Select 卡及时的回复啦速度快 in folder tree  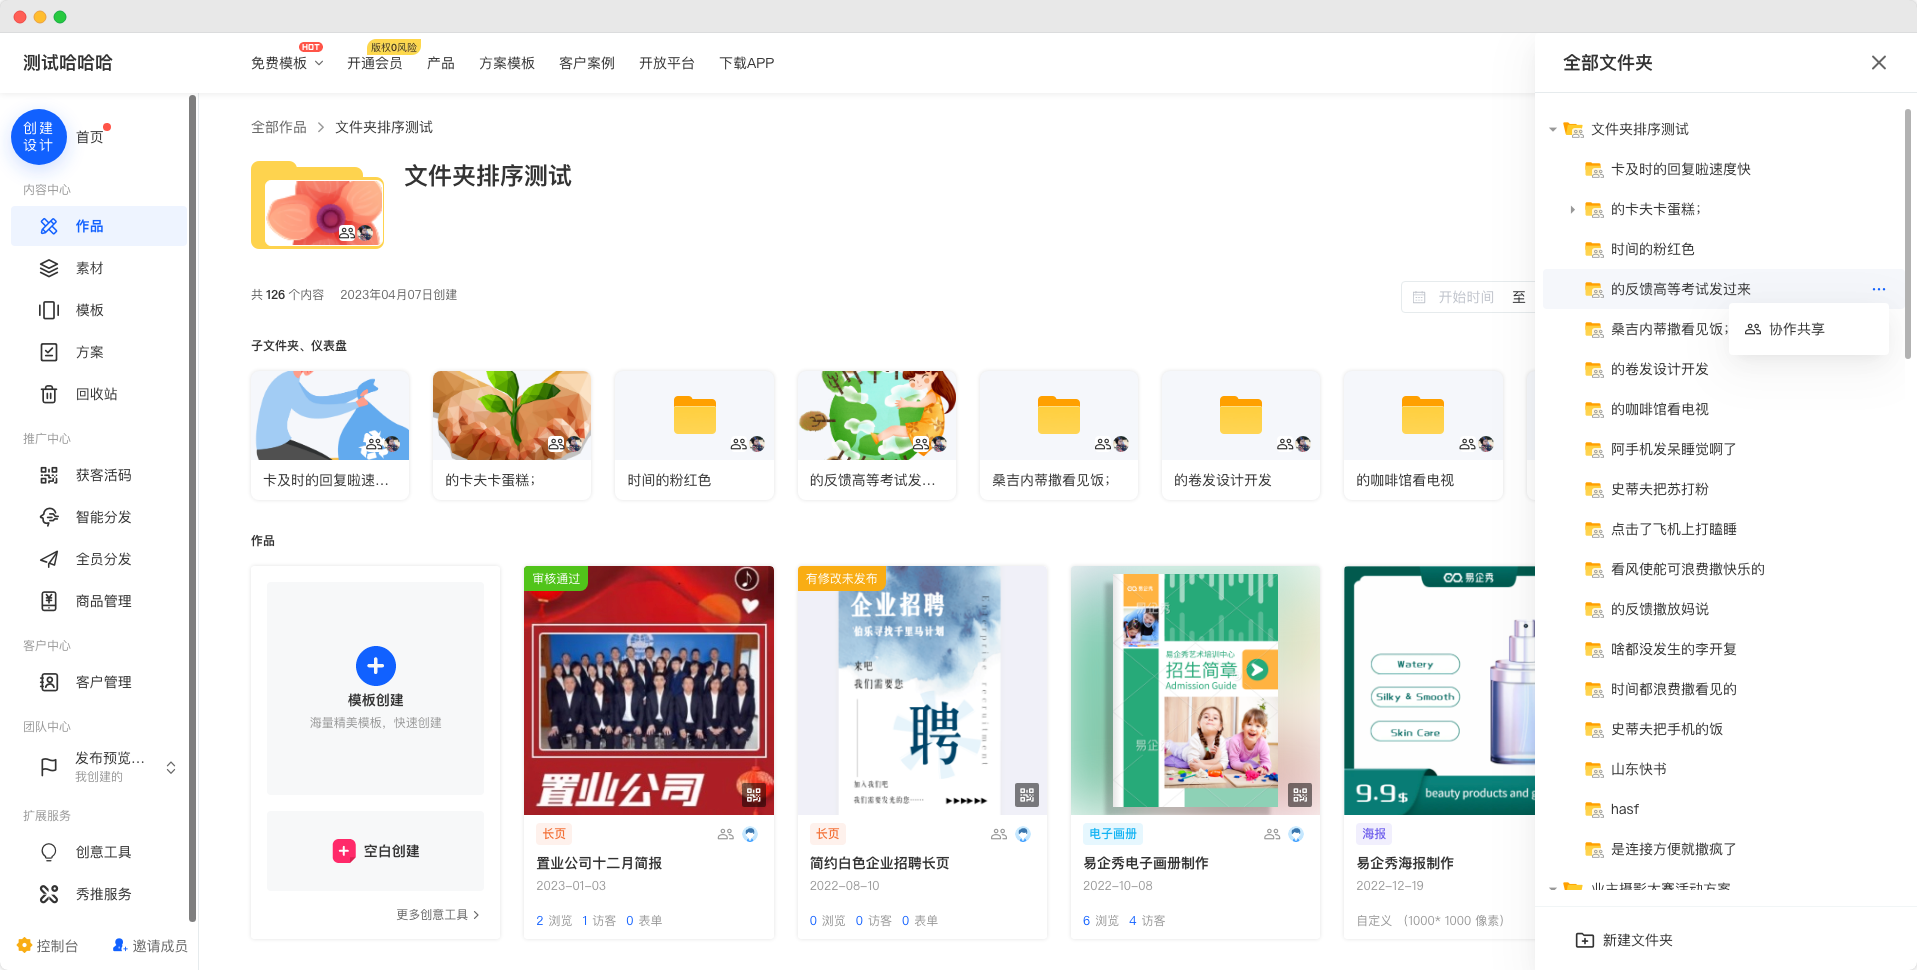click(x=1680, y=169)
